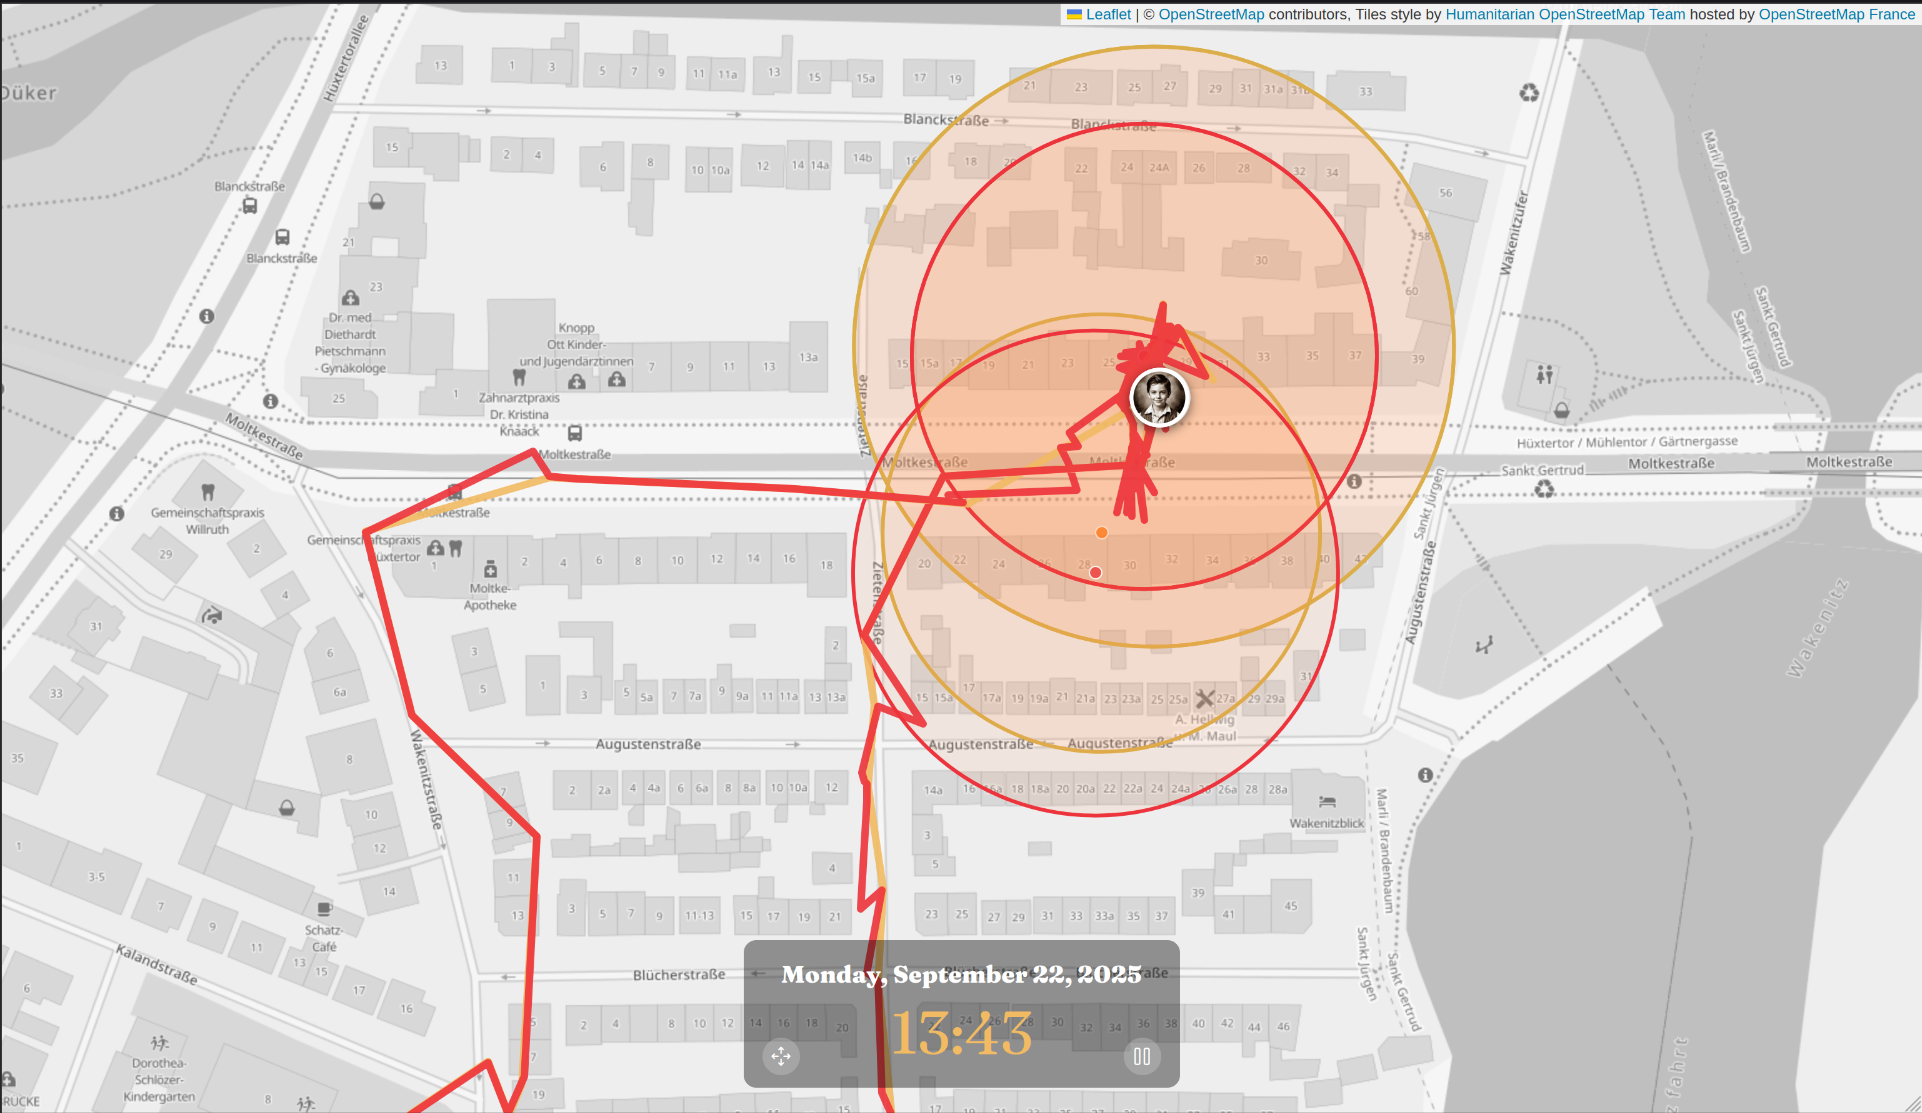Image resolution: width=1922 pixels, height=1113 pixels.
Task: Click the portrait avatar map marker
Action: click(1159, 397)
